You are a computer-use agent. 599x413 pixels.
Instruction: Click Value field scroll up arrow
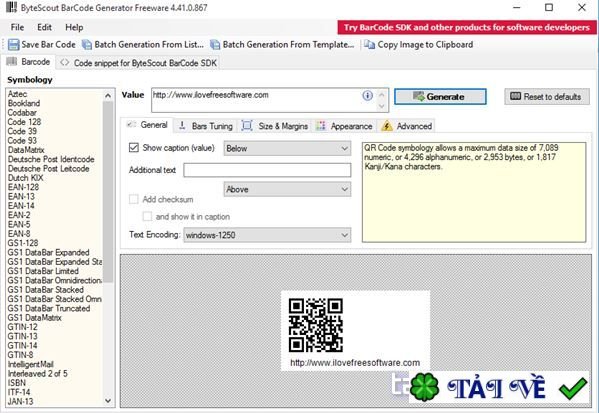pos(381,94)
